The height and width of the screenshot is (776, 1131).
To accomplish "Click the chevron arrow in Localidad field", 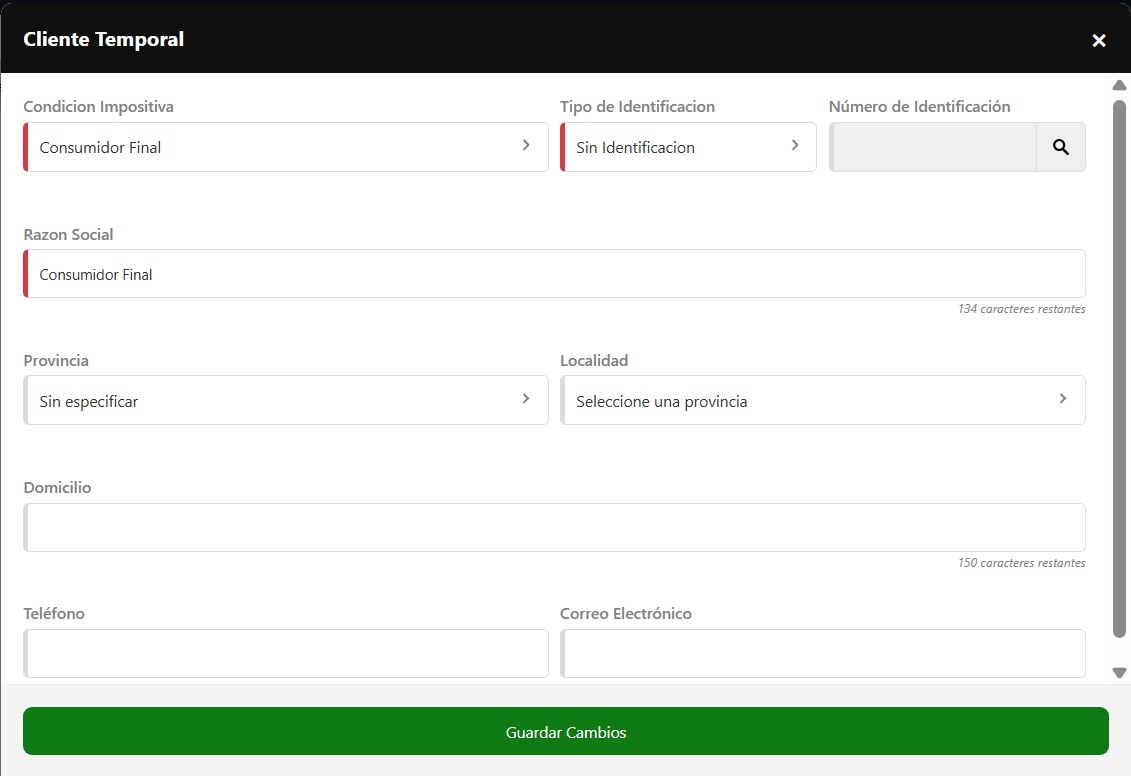I will [1062, 399].
